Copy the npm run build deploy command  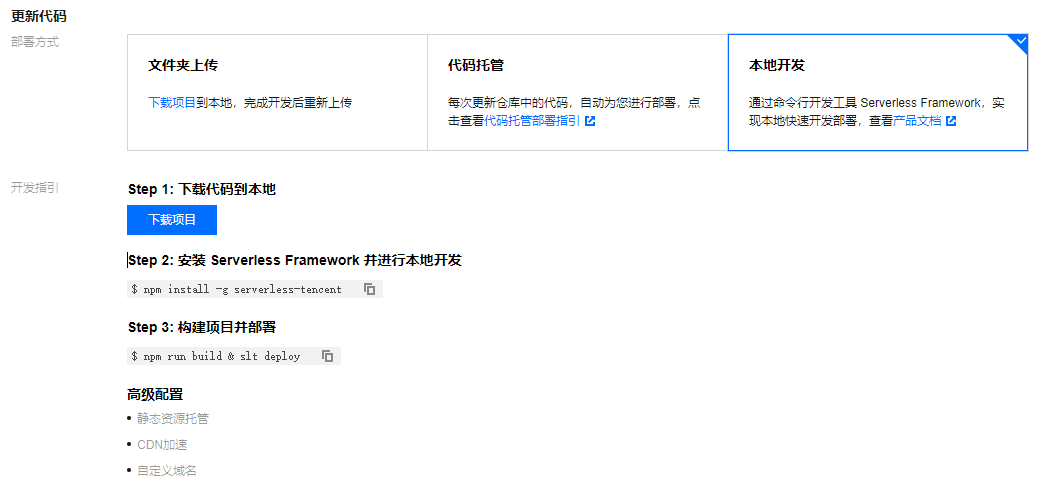(x=327, y=356)
